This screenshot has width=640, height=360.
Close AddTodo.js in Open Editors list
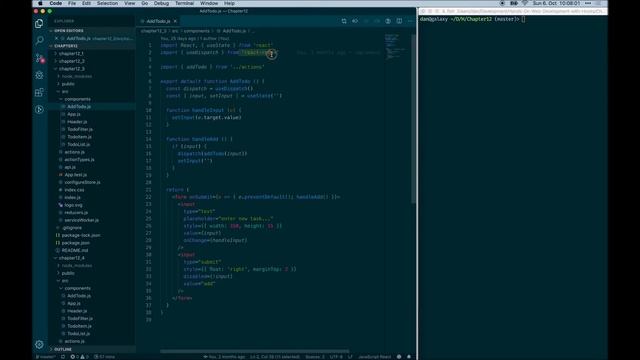[x=56, y=38]
